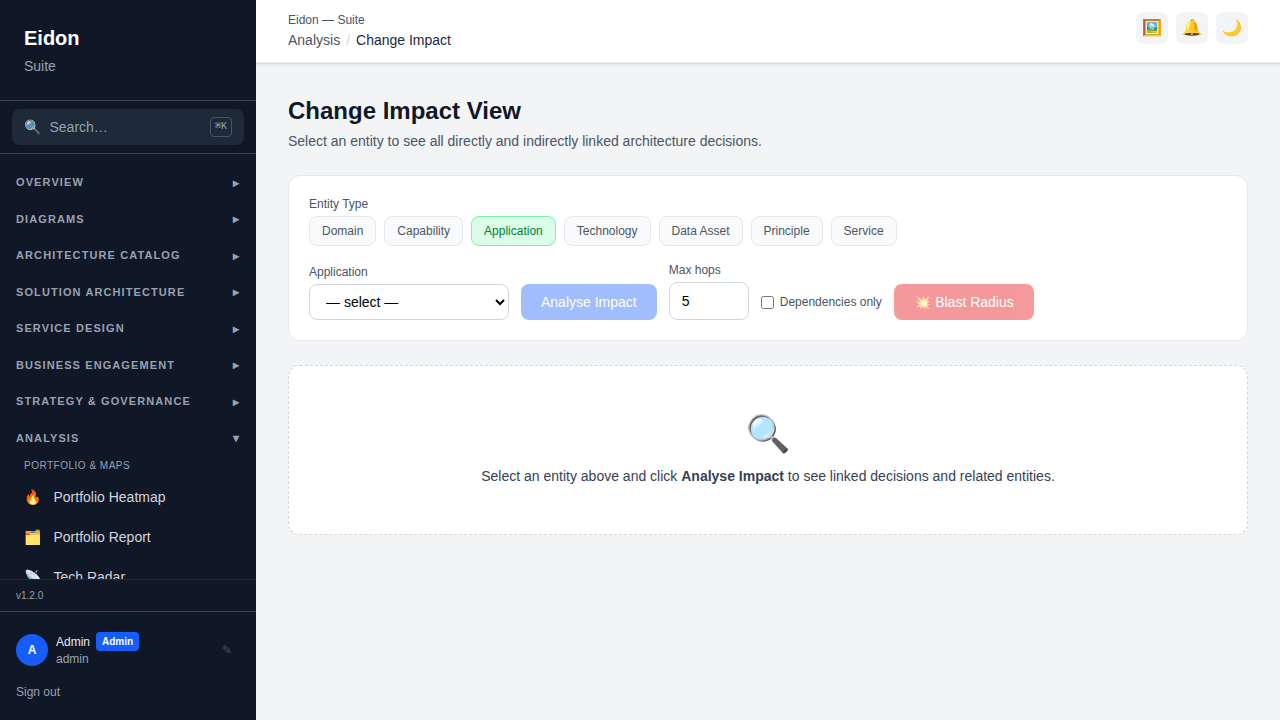Viewport: 1280px width, 720px height.
Task: Click the ⌘K shortcut badge
Action: (221, 127)
